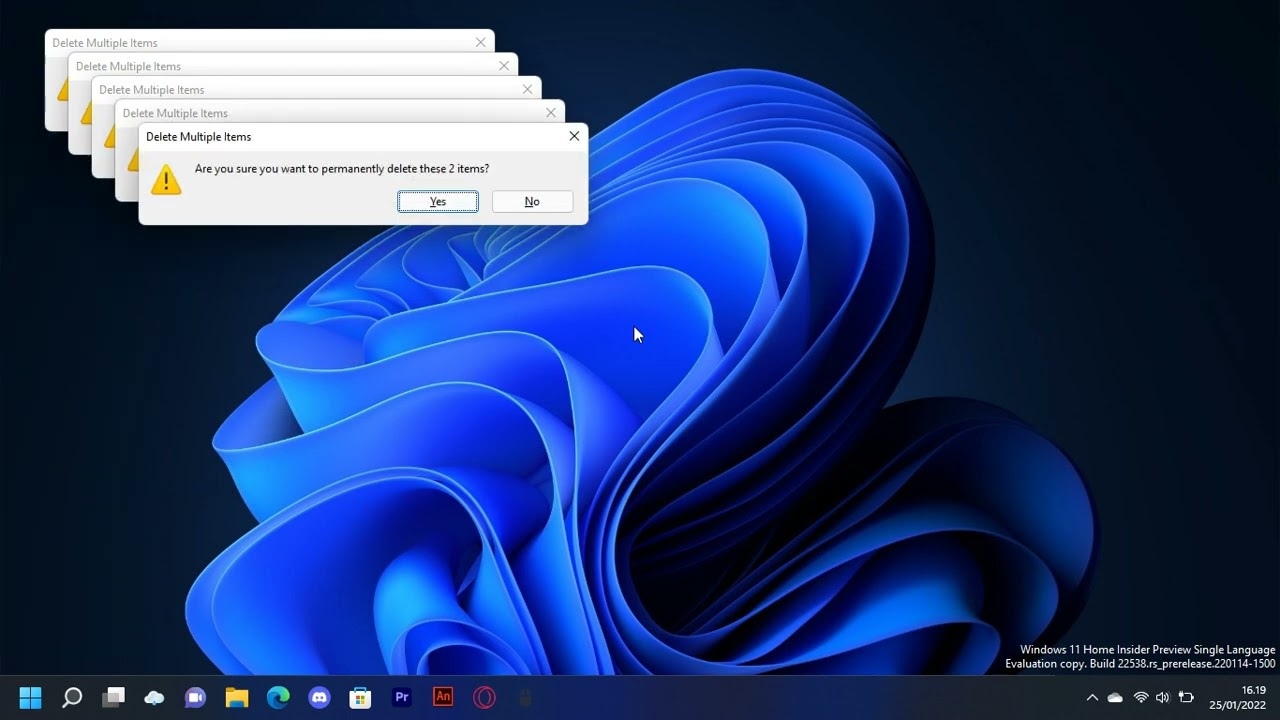Open OneDrive from the system tray
The height and width of the screenshot is (720, 1280).
(x=1115, y=697)
